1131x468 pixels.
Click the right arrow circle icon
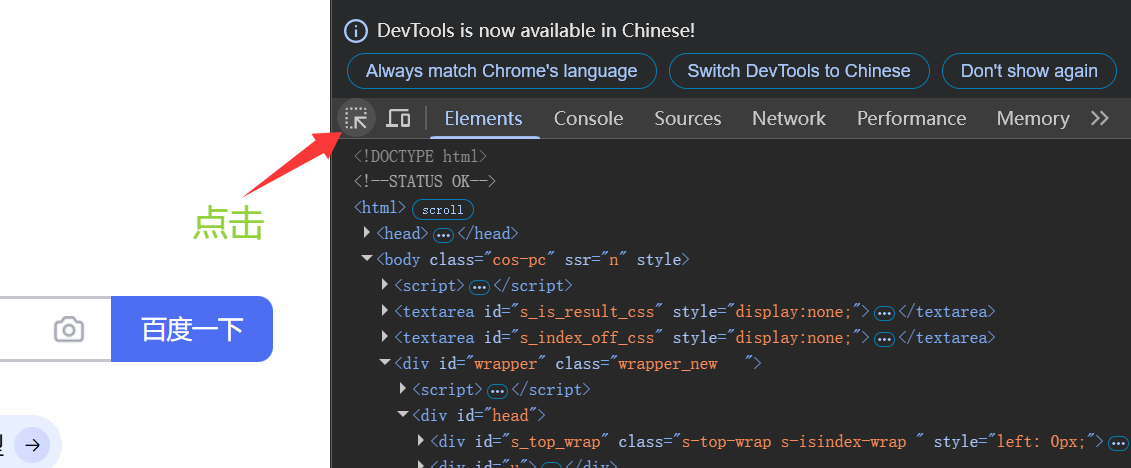point(32,445)
